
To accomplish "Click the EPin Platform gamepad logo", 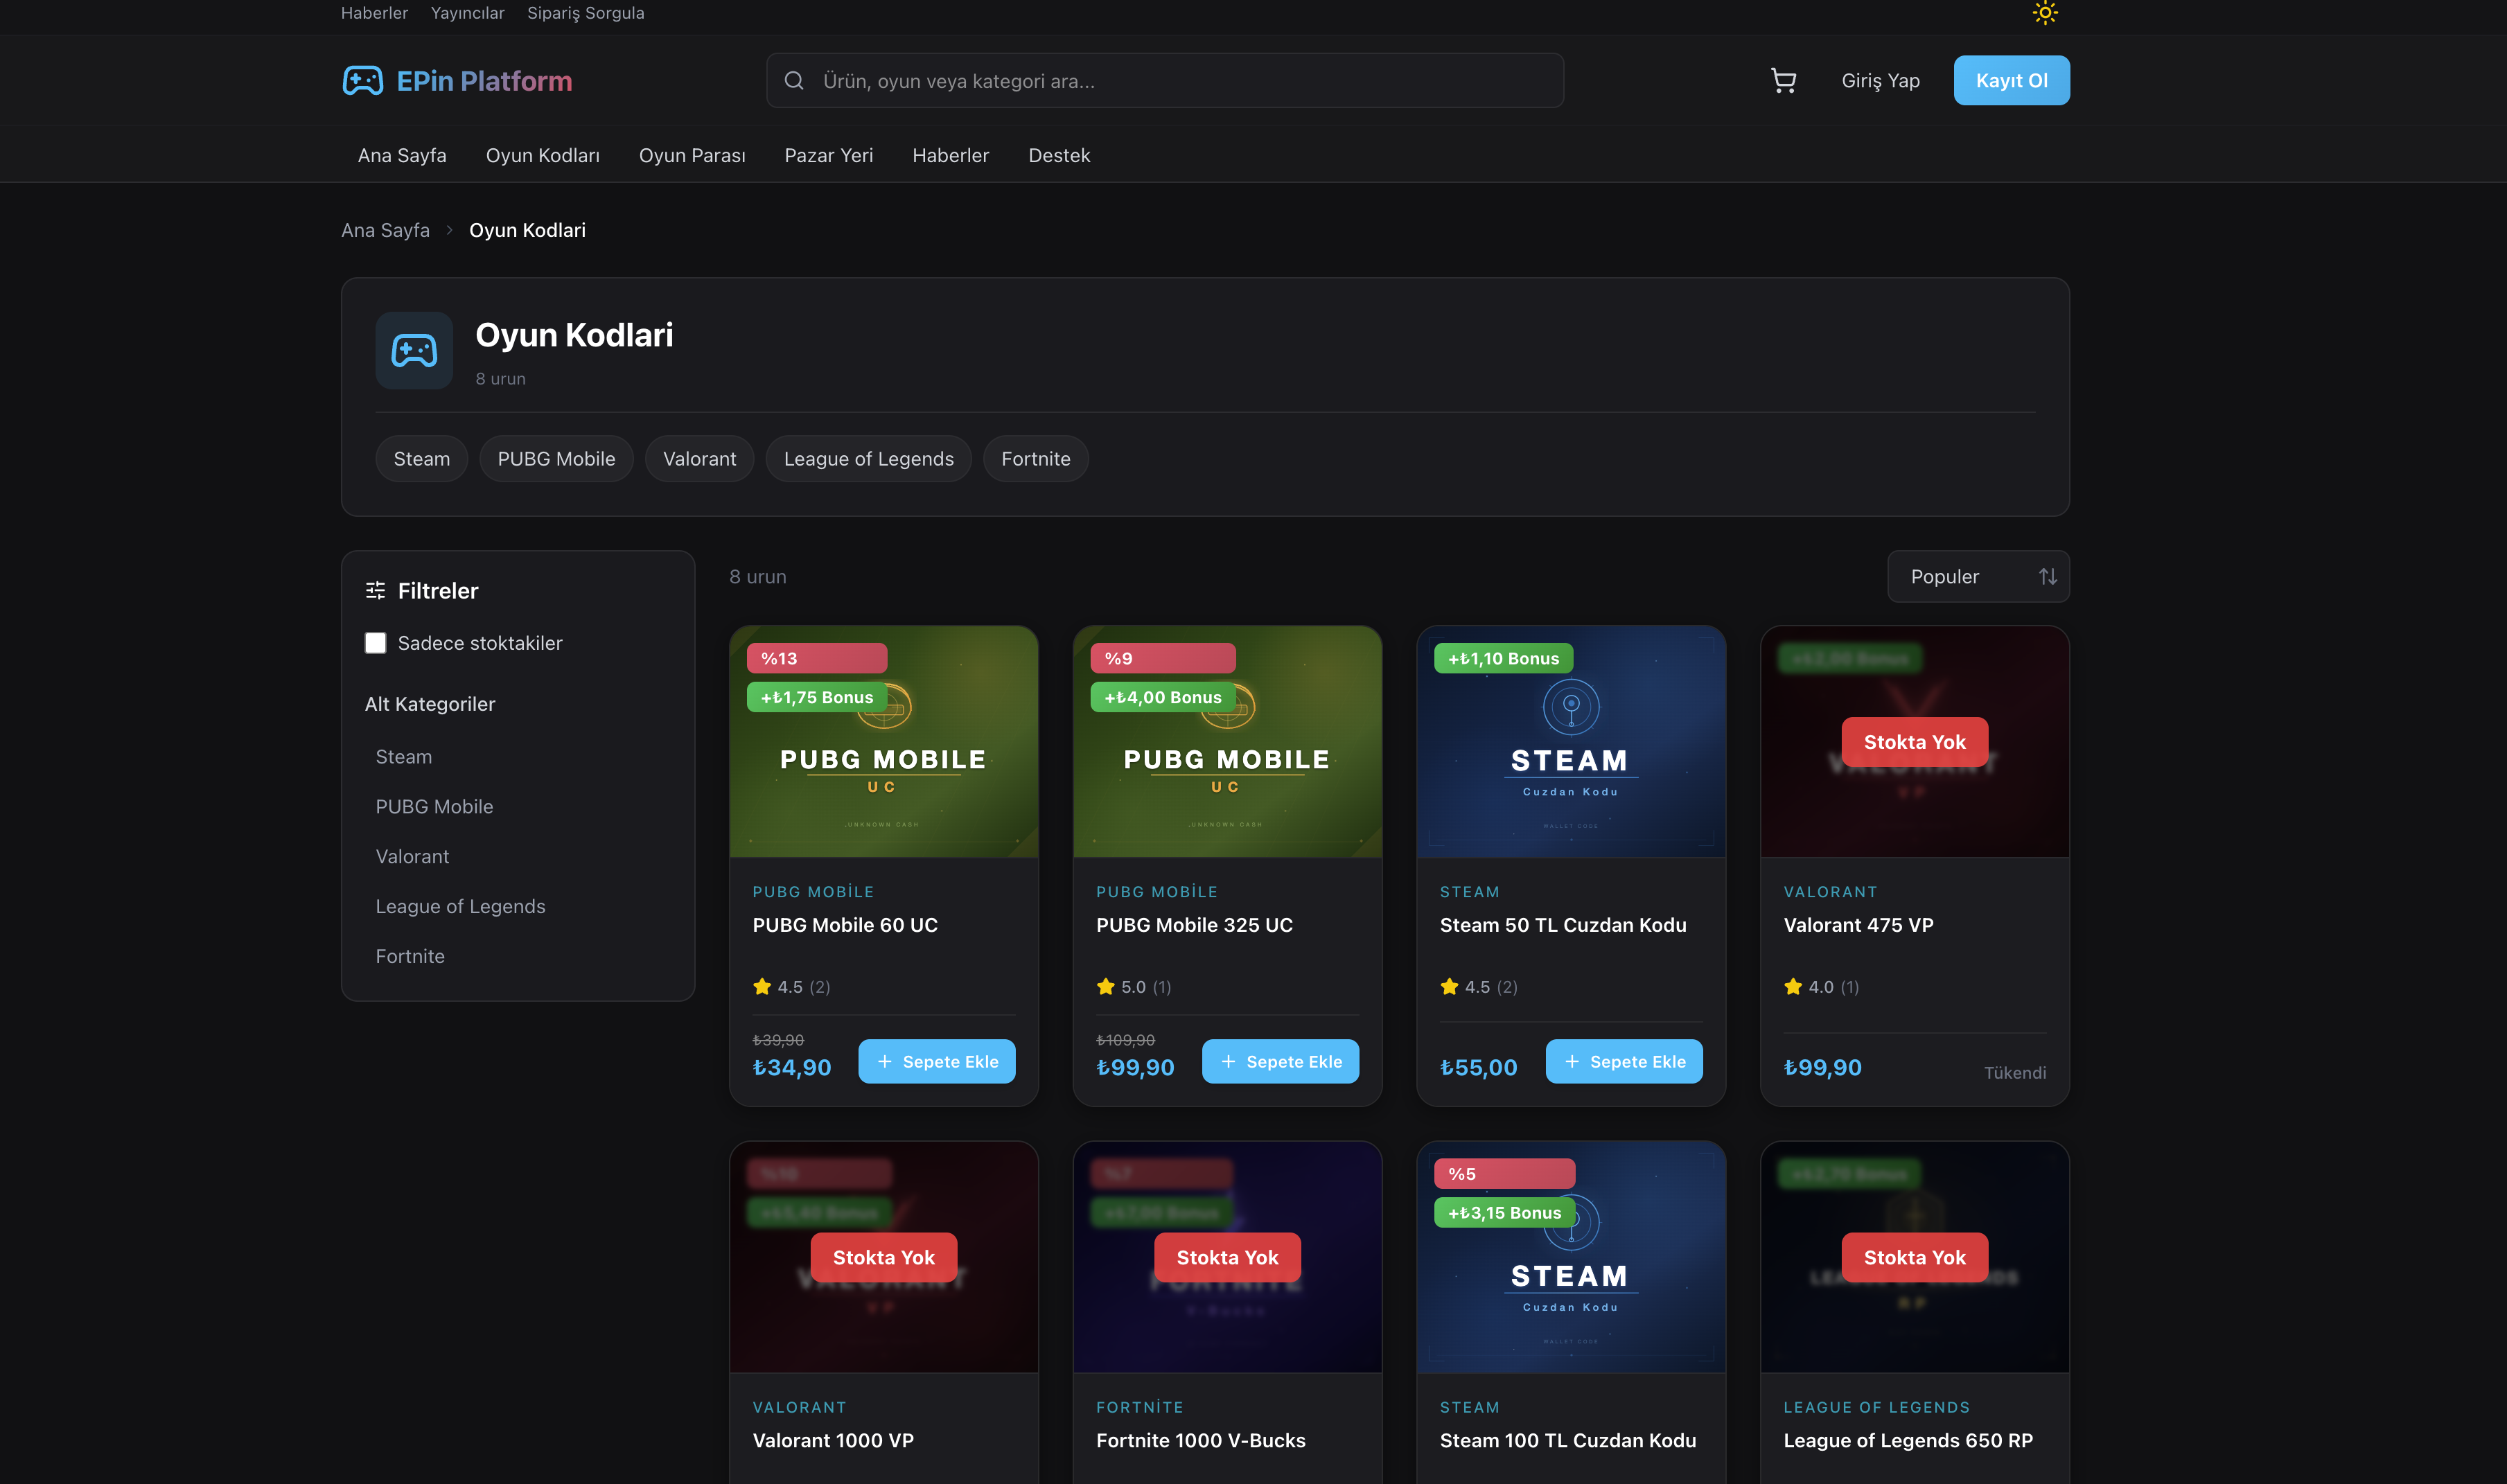I will (362, 81).
